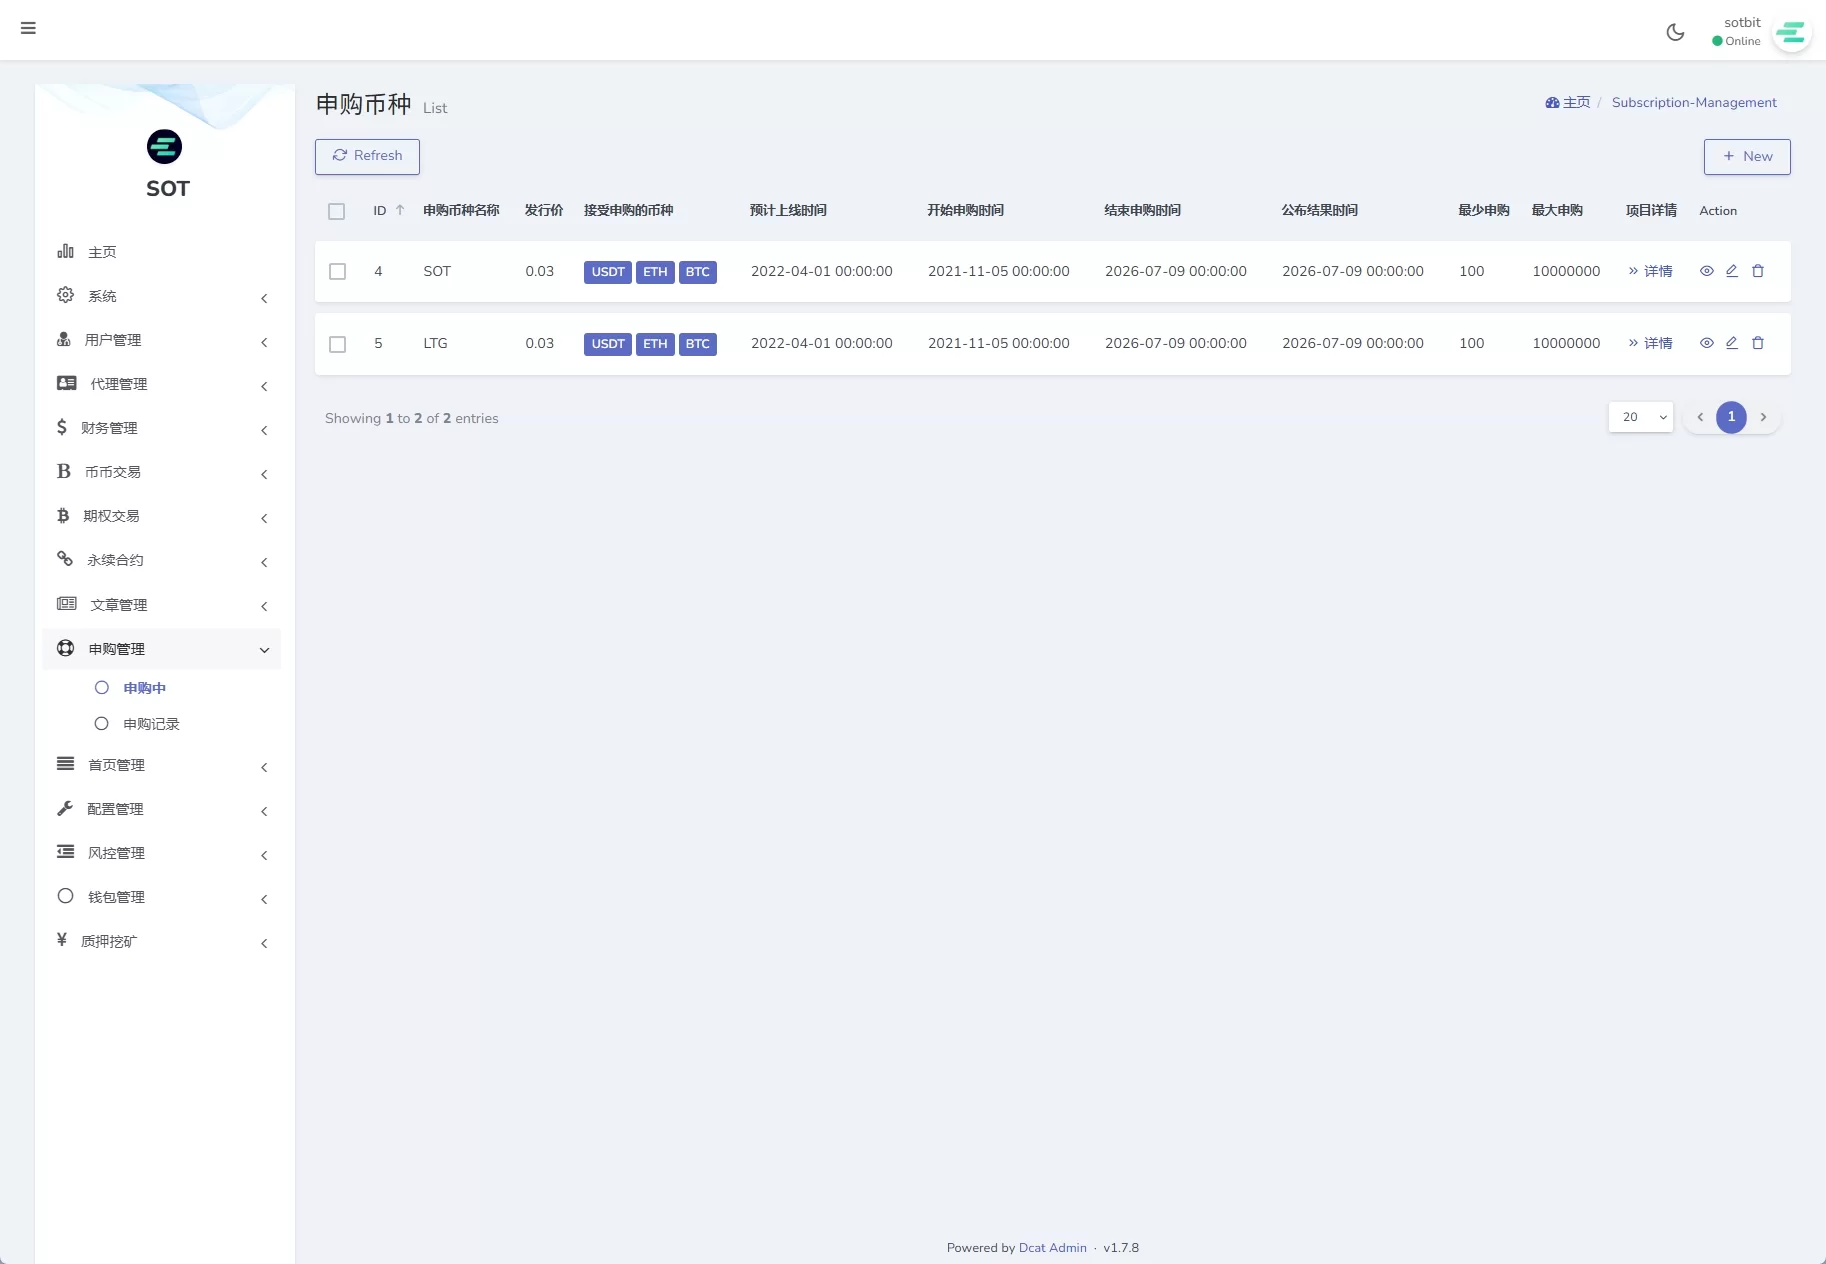Screen dimensions: 1826x1264
Task: Open 详情 link on the LTG row
Action: pos(1651,343)
